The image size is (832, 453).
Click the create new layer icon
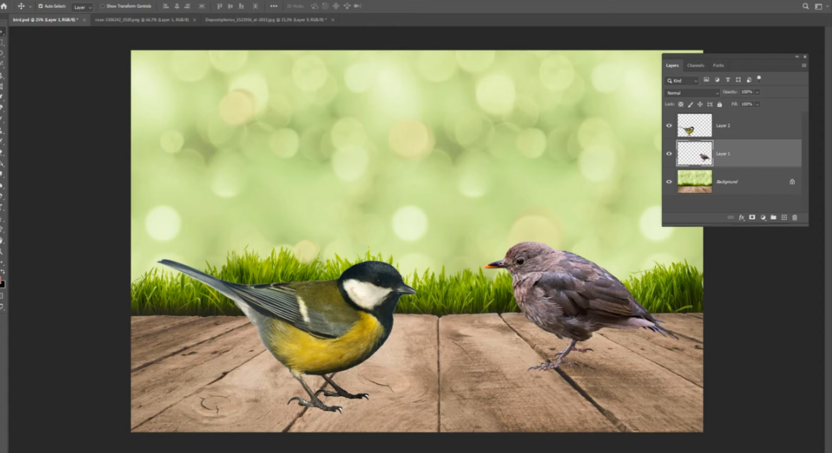pos(784,217)
